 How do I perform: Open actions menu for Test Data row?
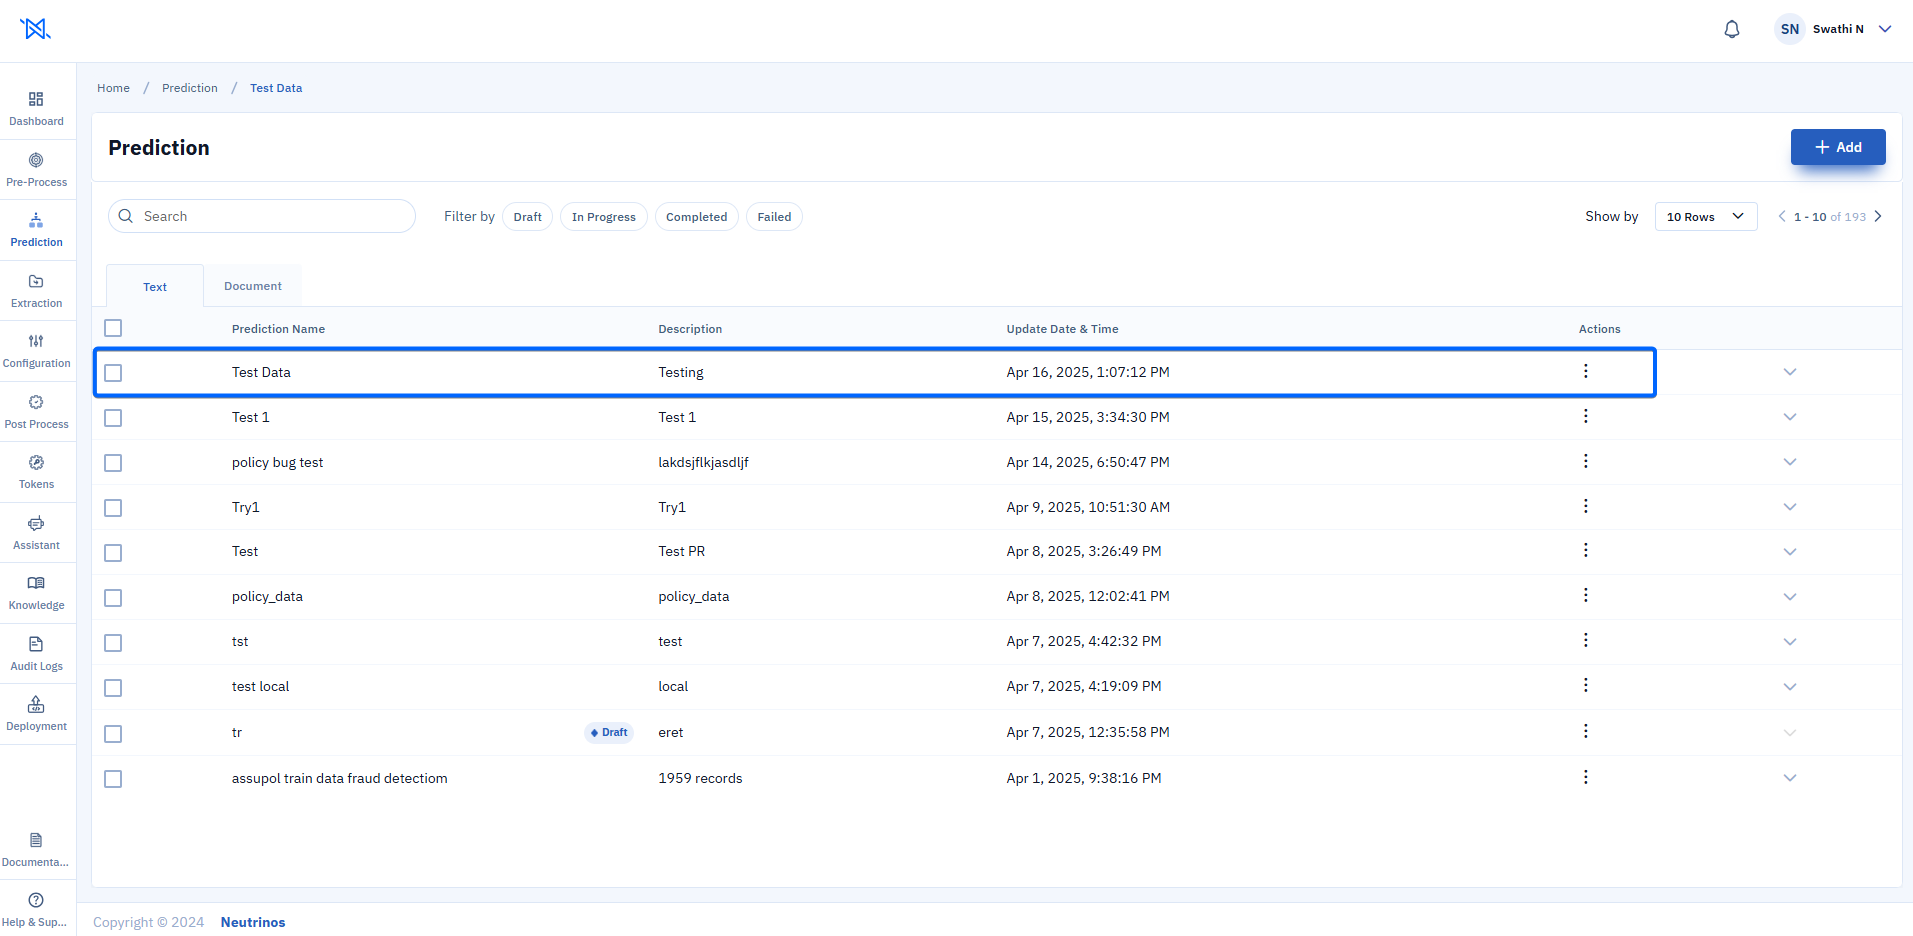click(x=1585, y=371)
